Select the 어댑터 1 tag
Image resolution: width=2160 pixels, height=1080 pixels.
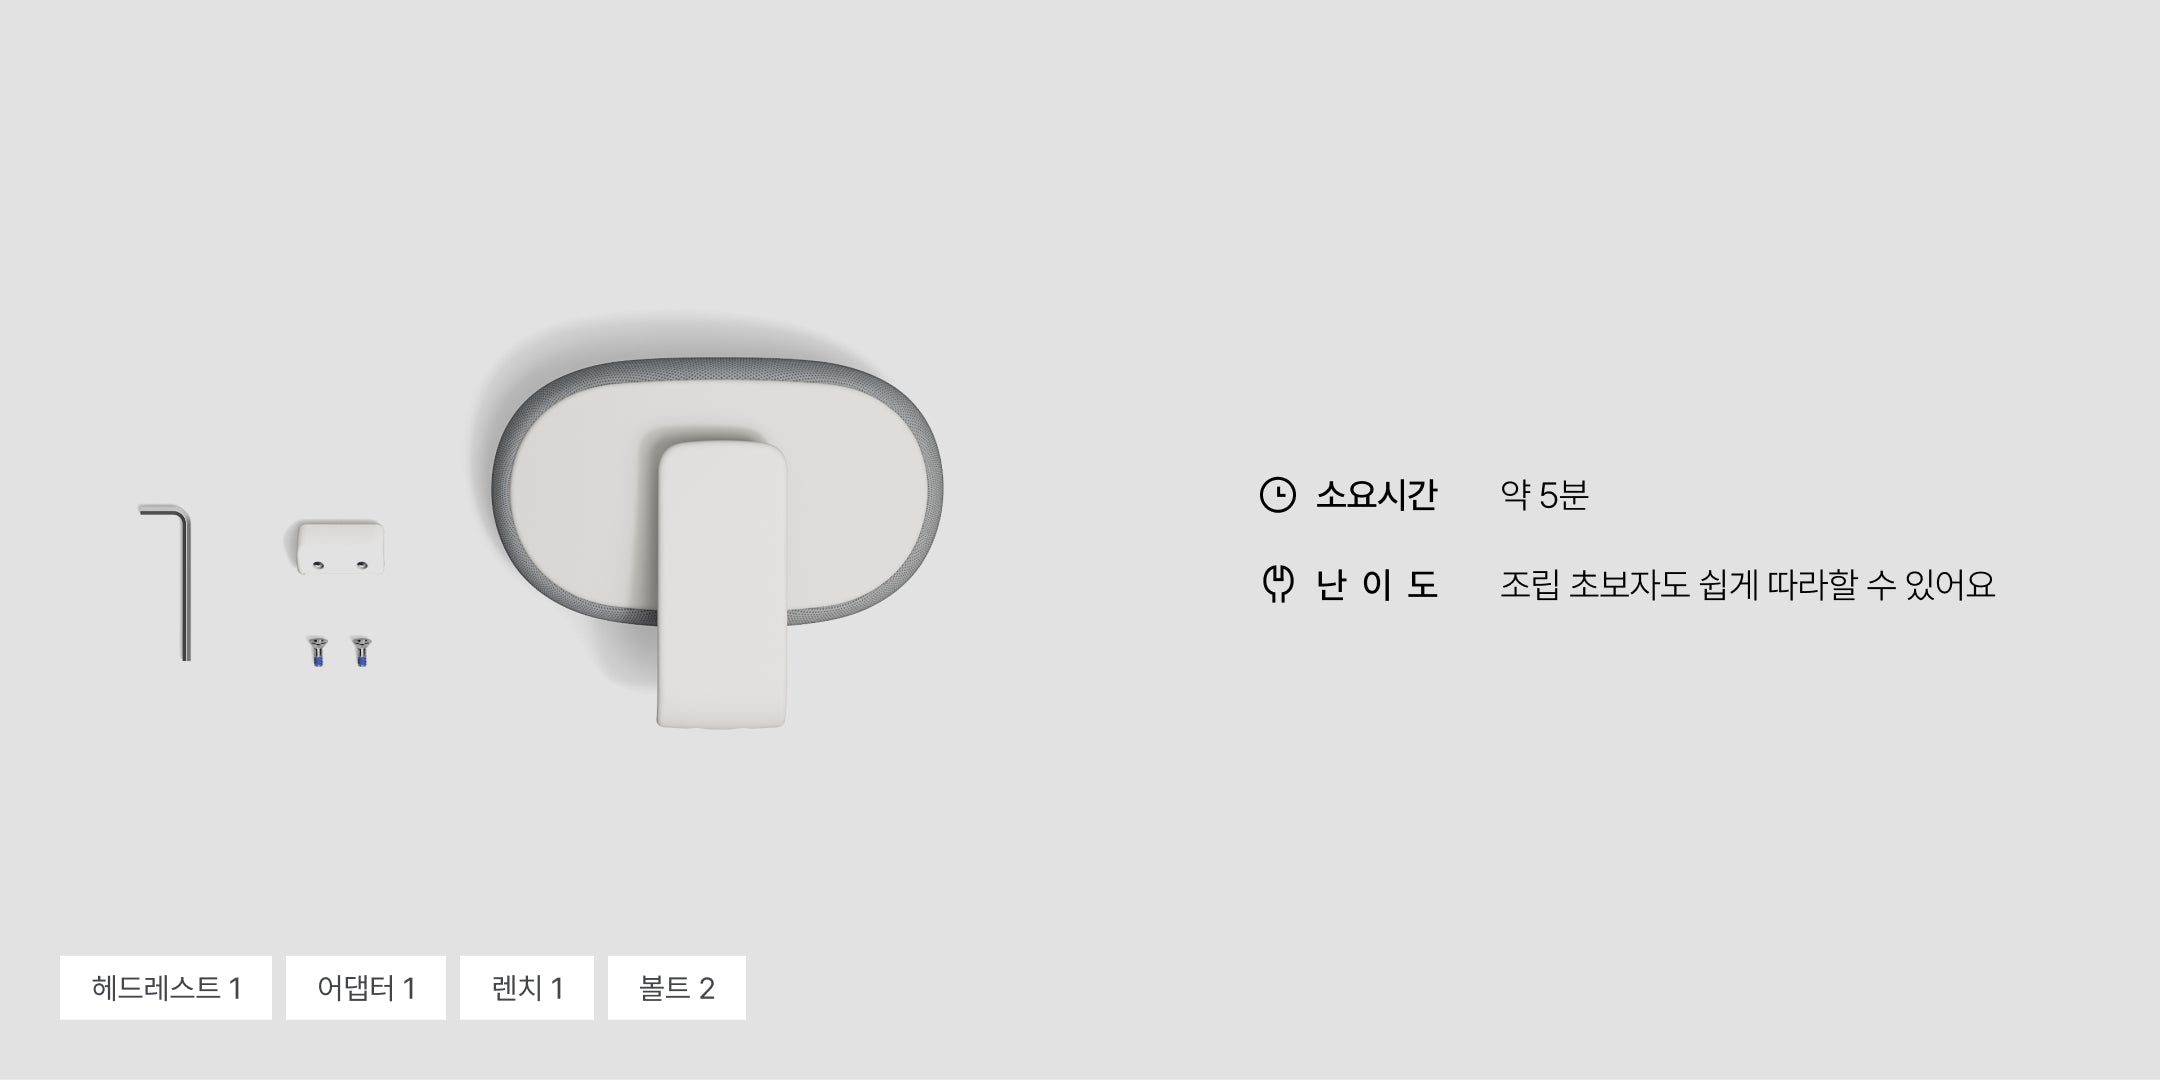click(x=366, y=988)
